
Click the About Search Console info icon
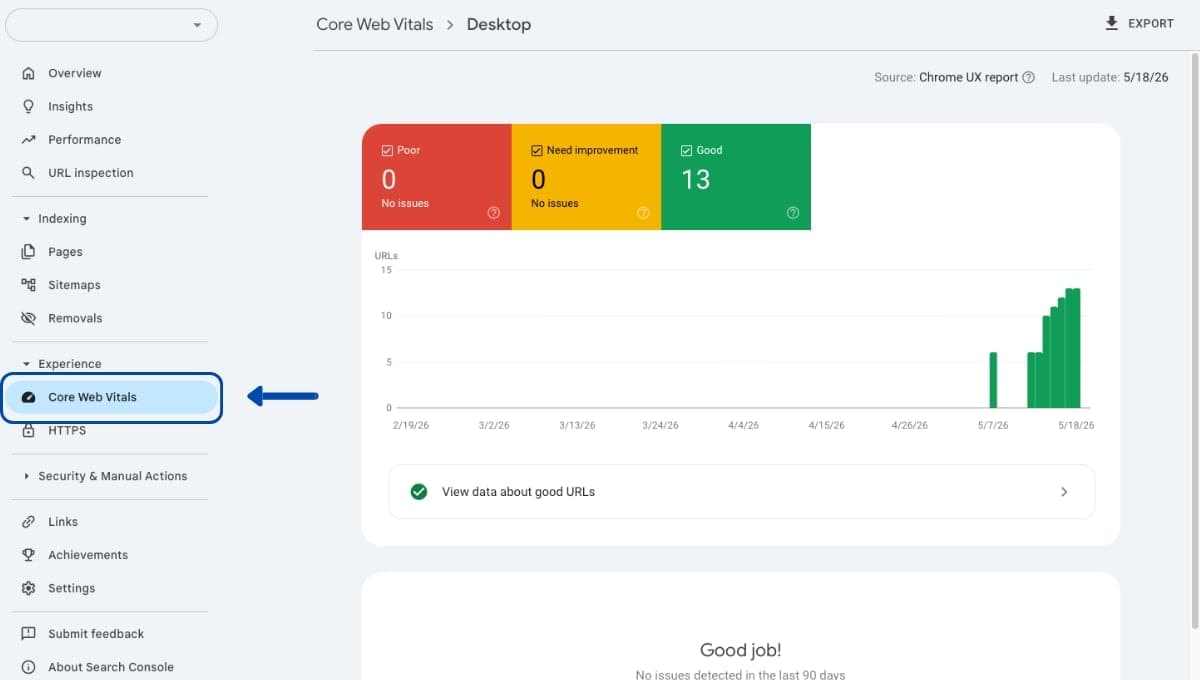(x=28, y=667)
